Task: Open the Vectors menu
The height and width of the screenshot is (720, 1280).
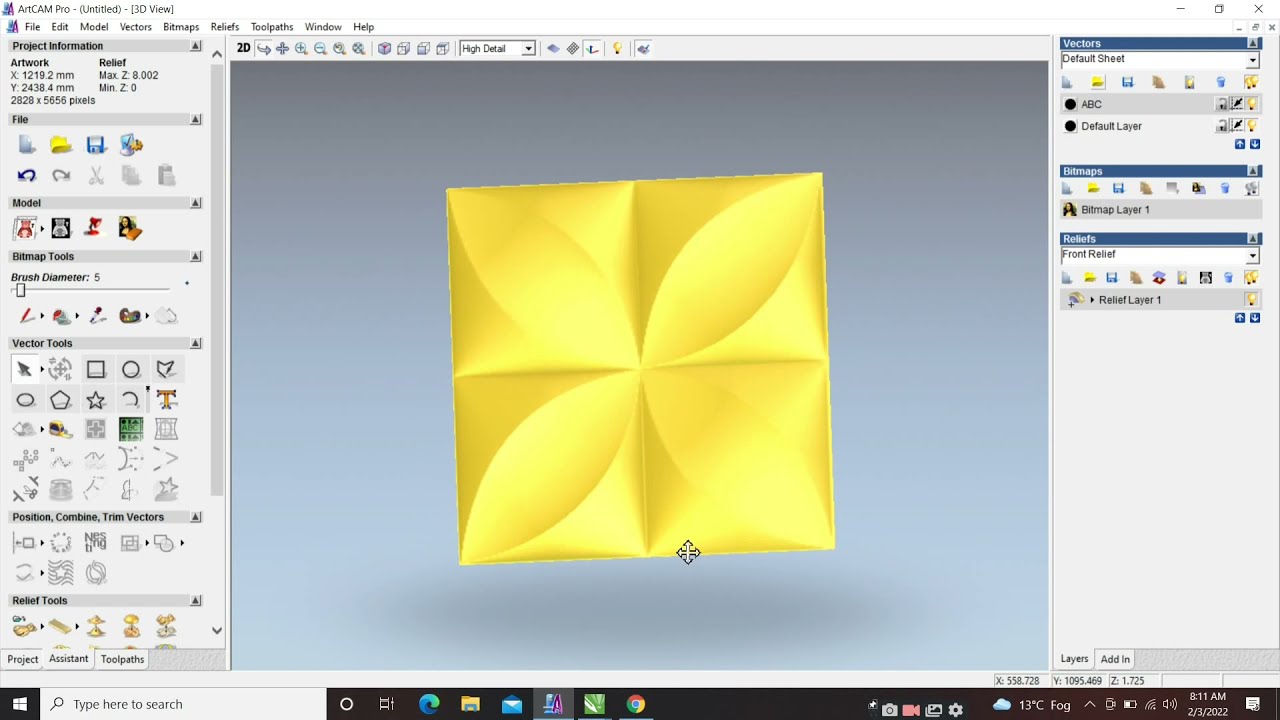Action: pyautogui.click(x=135, y=27)
